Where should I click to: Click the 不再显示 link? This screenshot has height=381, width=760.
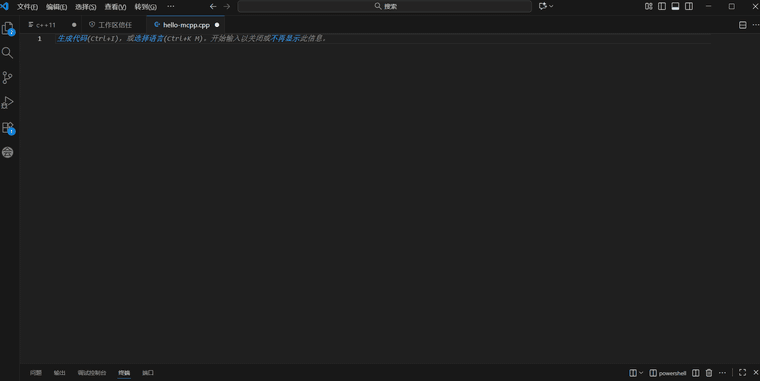pyautogui.click(x=285, y=38)
